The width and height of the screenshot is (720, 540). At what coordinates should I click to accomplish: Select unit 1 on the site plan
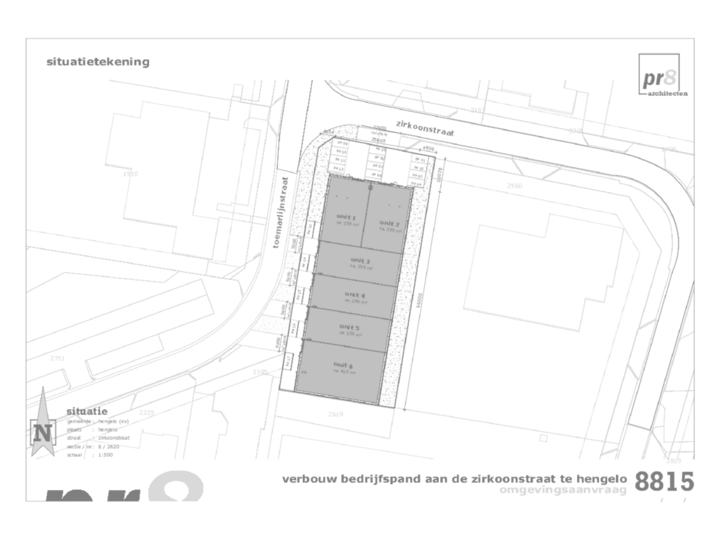click(346, 219)
